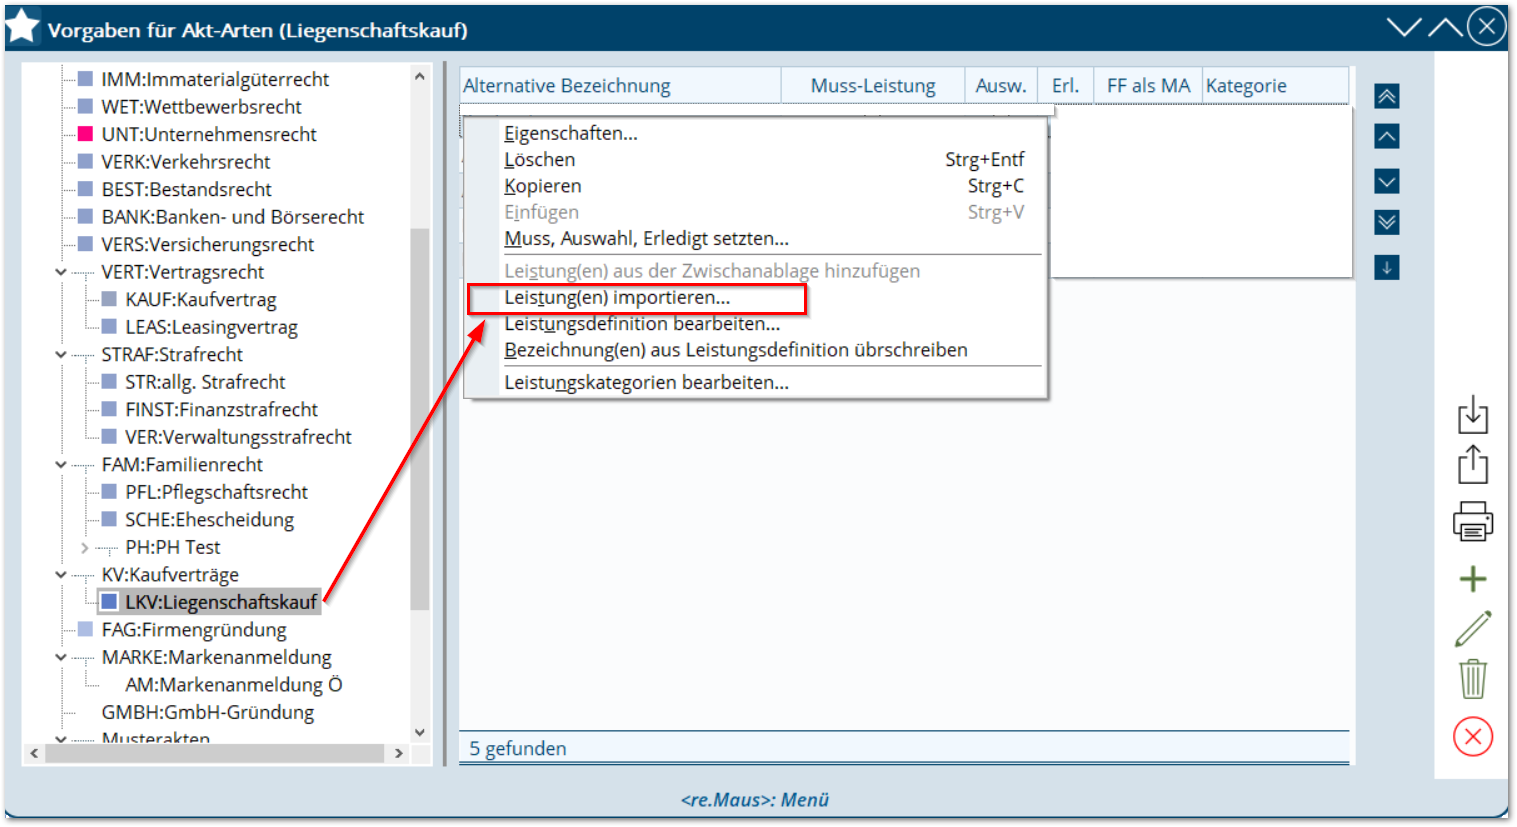Click the Ausw. column header
The height and width of the screenshot is (827, 1517).
coord(1001,86)
